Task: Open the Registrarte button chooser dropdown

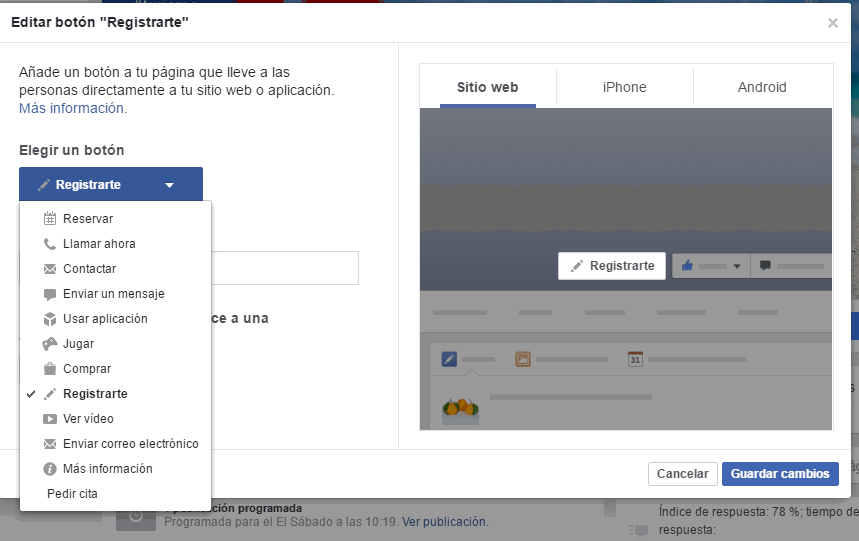Action: click(111, 185)
